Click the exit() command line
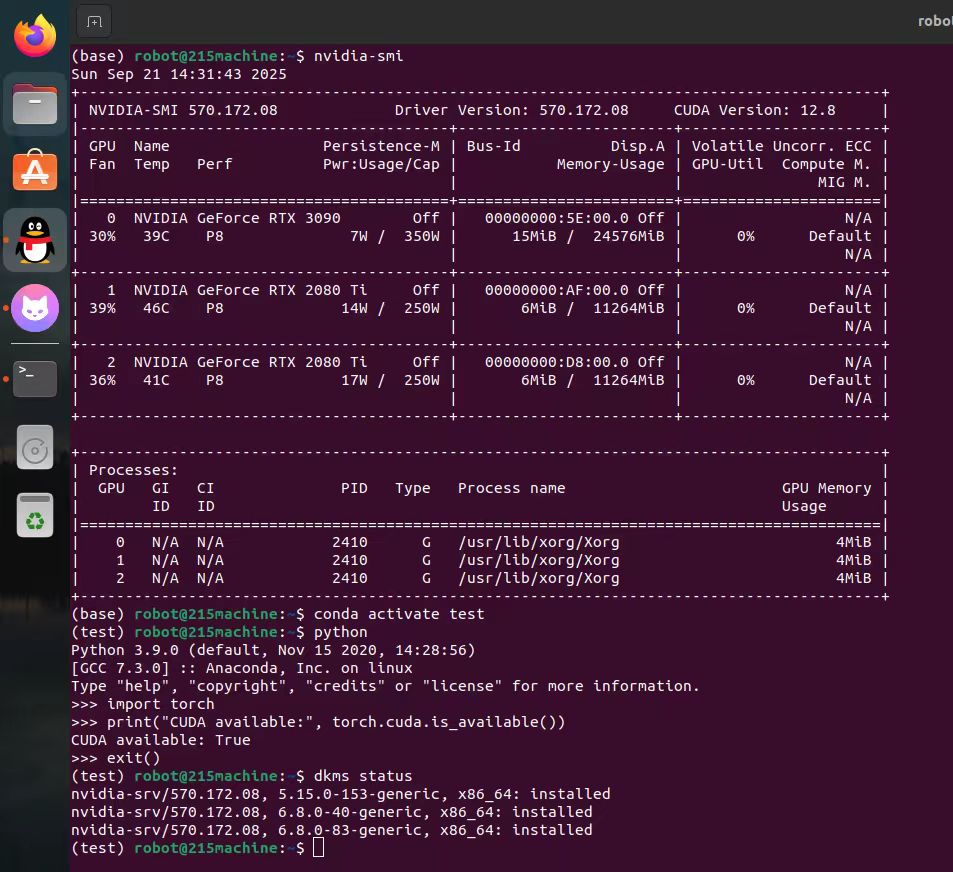Viewport: 953px width, 872px height. pyautogui.click(x=115, y=758)
